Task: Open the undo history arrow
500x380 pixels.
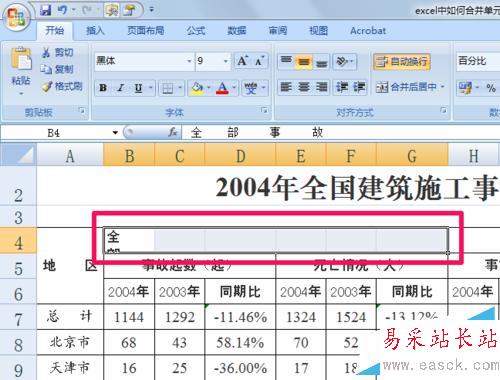Action: (73, 10)
